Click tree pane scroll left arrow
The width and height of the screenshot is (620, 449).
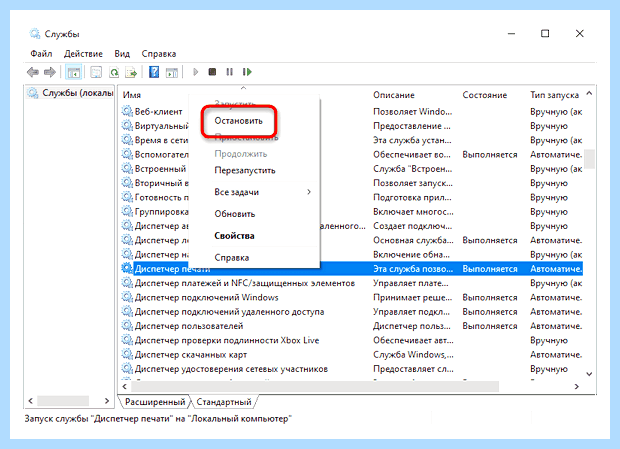point(30,401)
